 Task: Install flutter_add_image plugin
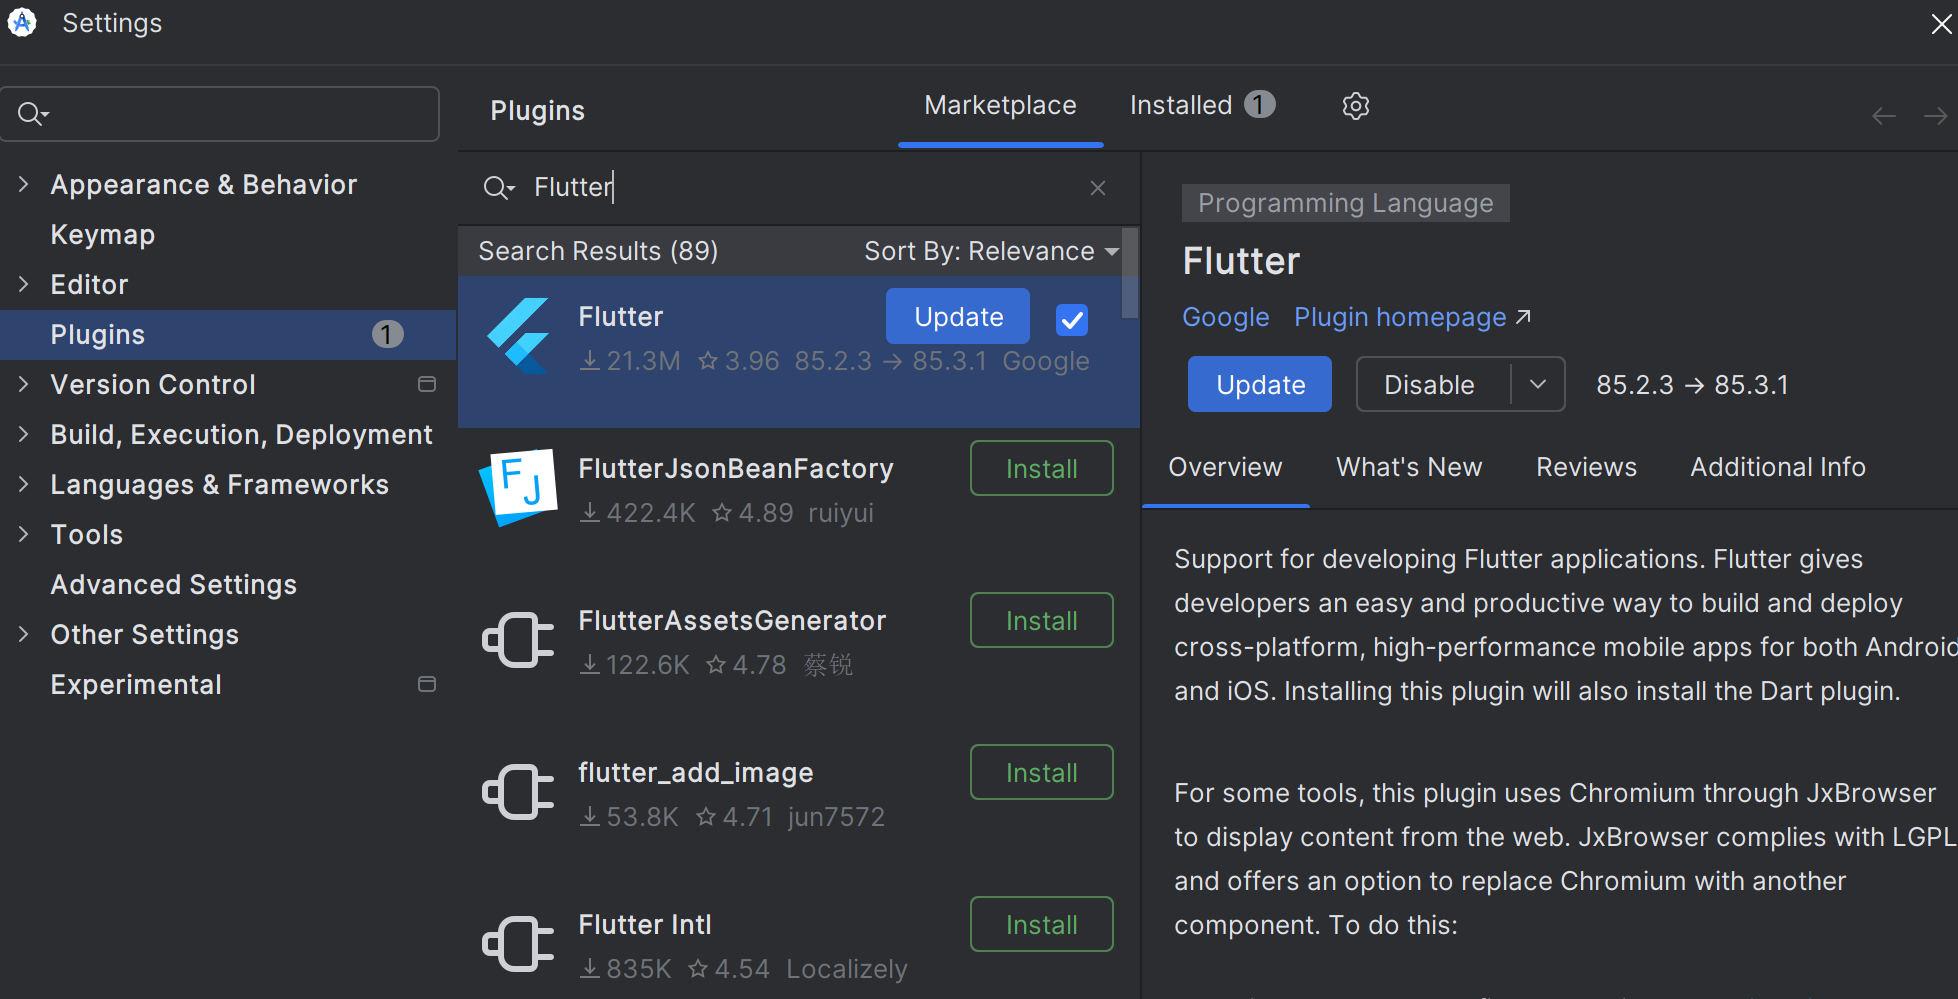[1041, 772]
